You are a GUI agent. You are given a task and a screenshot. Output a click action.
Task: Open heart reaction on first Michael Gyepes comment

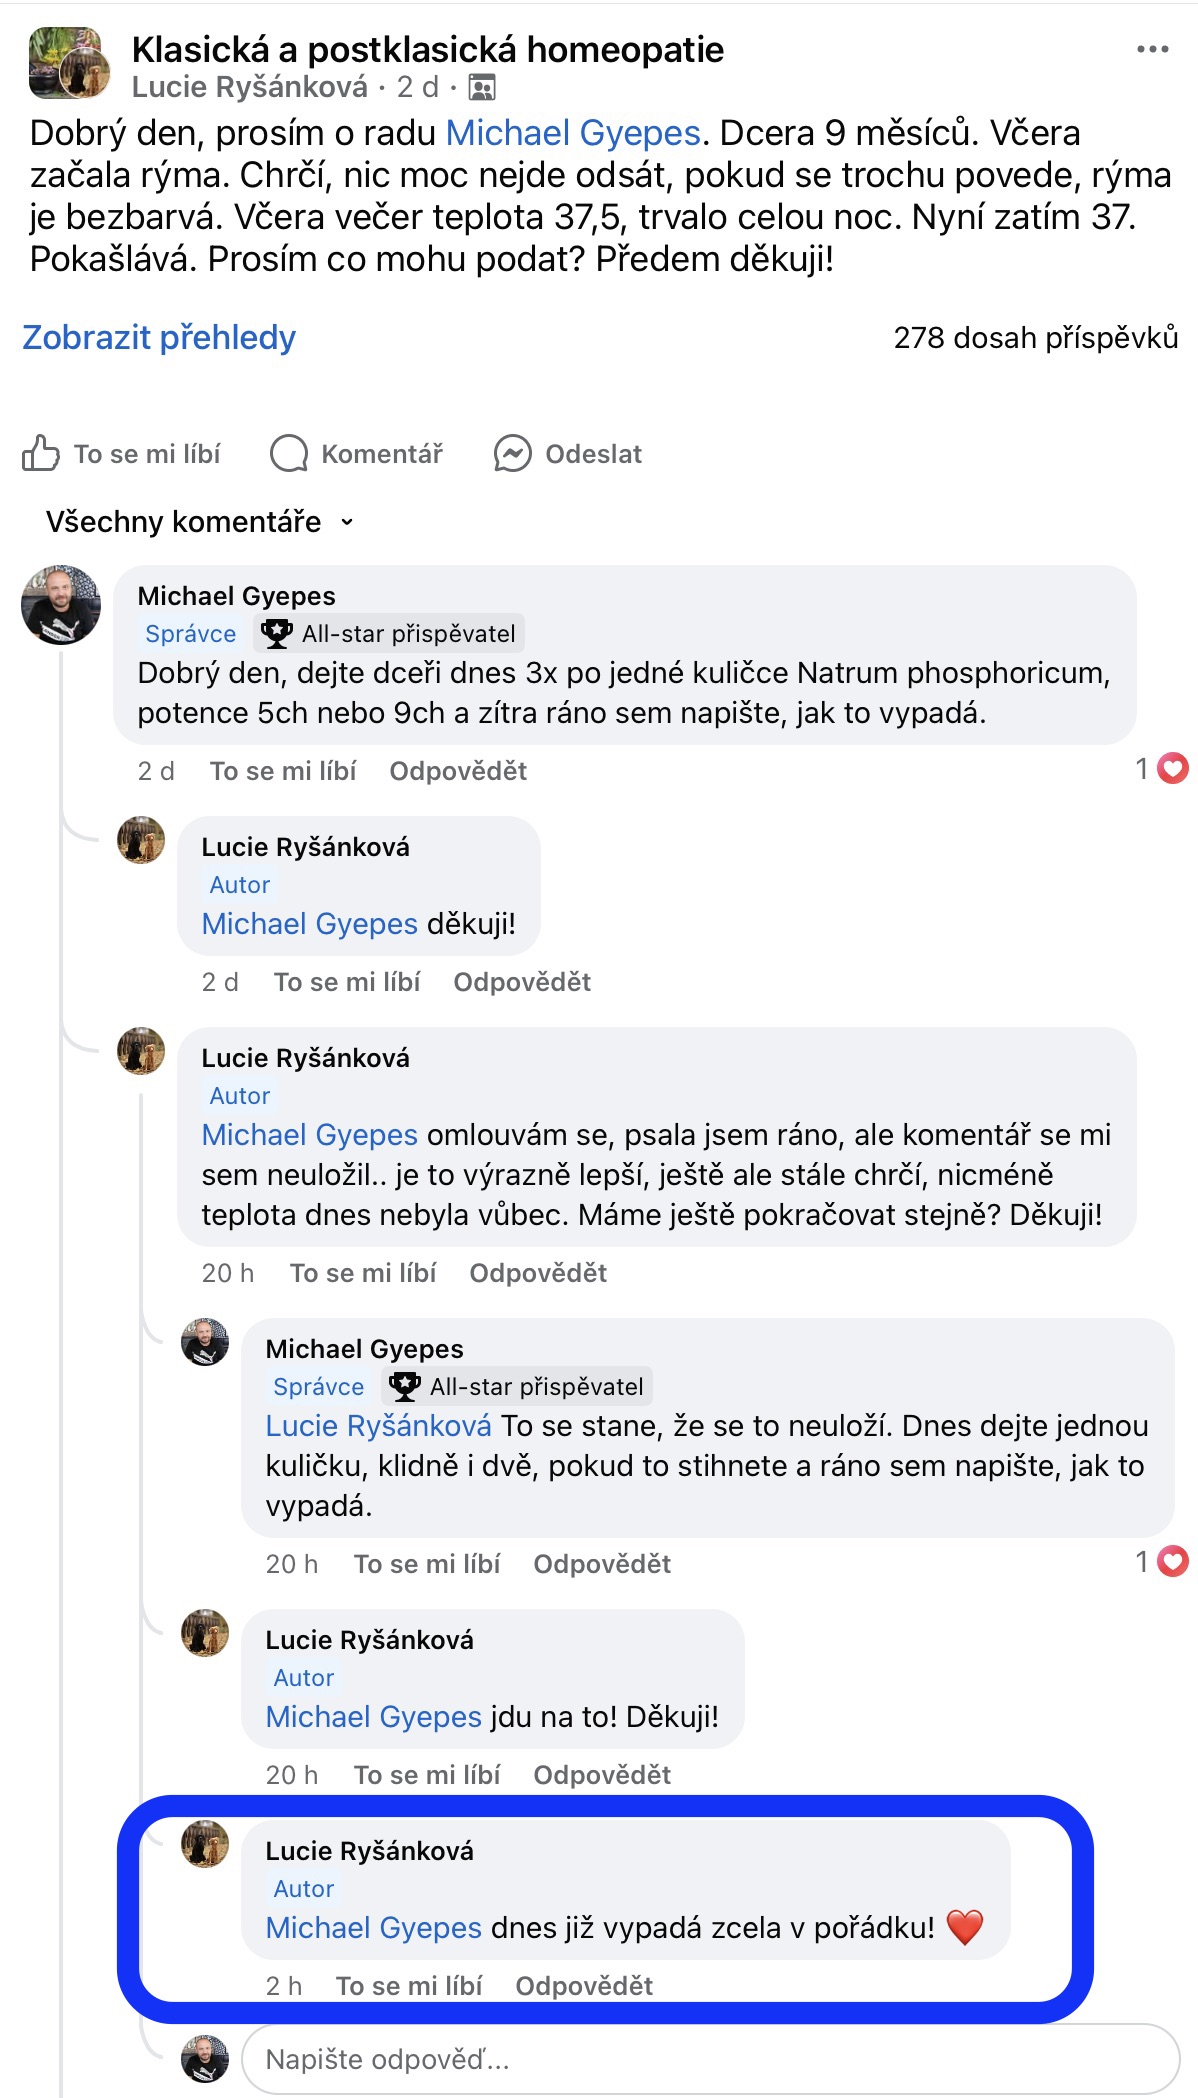tap(1172, 769)
